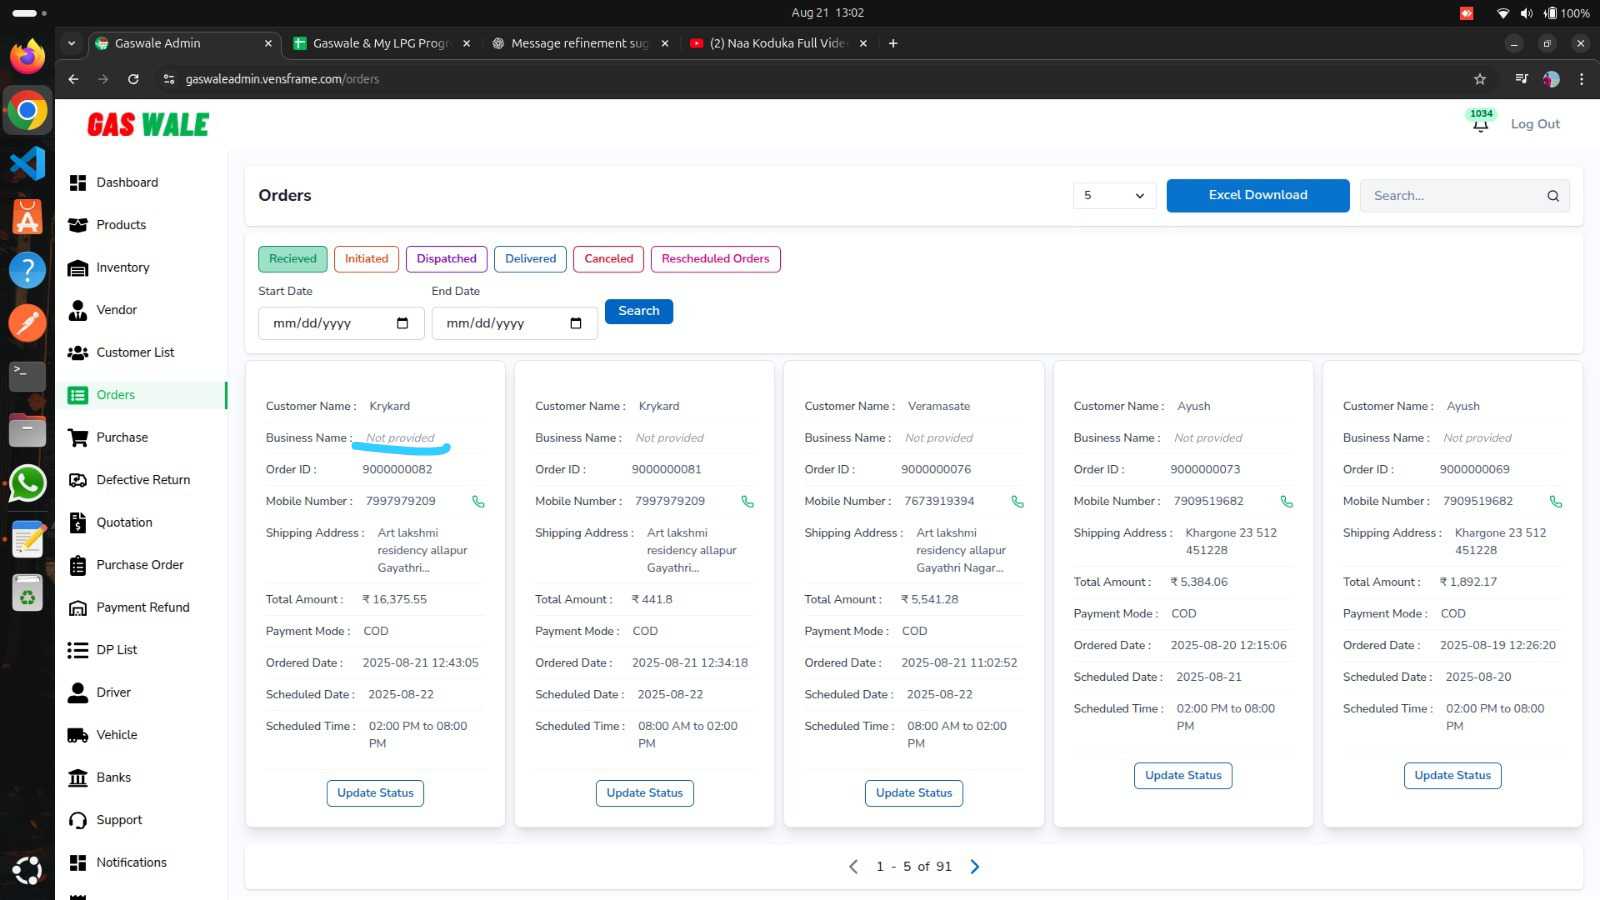1600x900 pixels.
Task: Bookmark this page with star icon
Action: coord(1480,79)
